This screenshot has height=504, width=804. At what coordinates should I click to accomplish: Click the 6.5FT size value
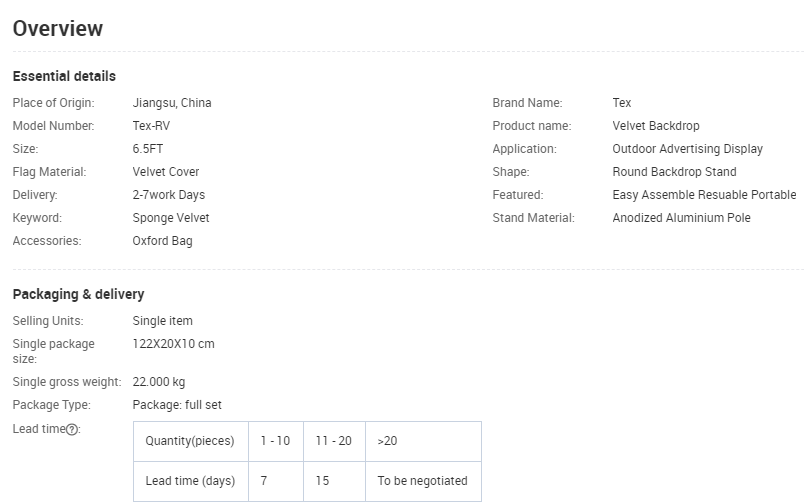point(148,149)
